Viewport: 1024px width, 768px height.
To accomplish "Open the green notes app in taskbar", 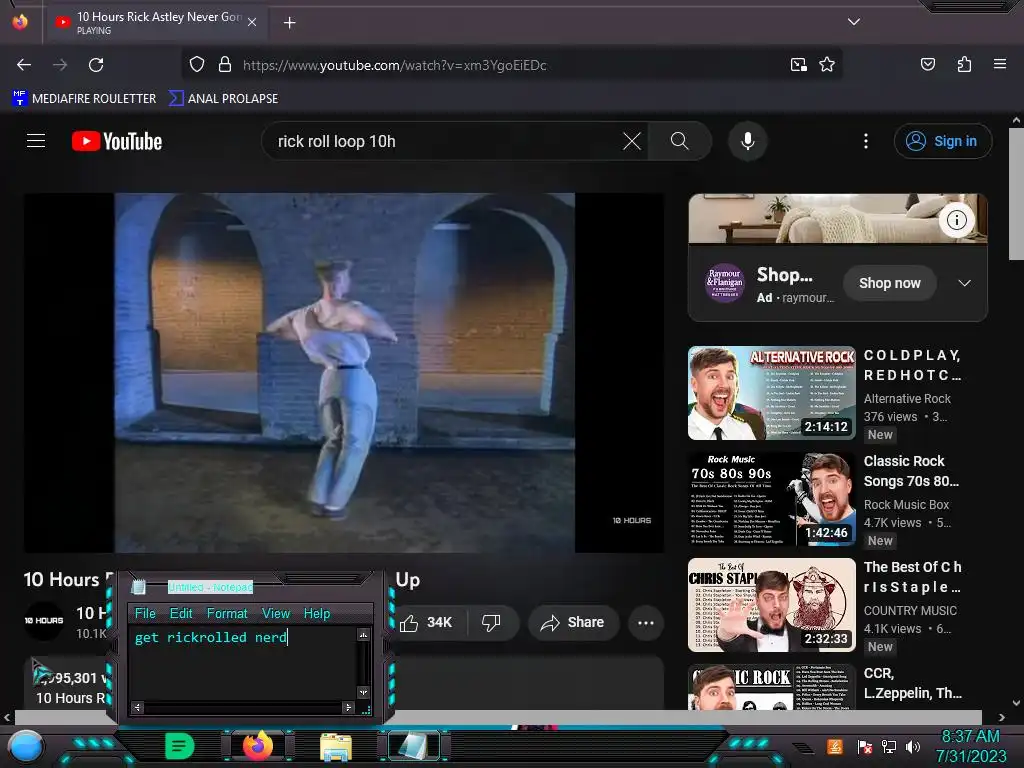I will click(x=179, y=746).
